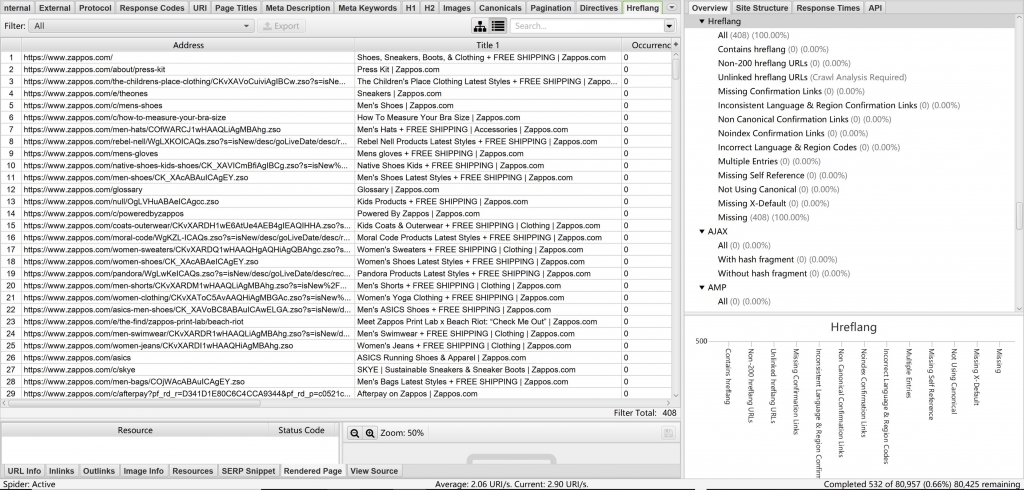Click the plus icon to add columns
The width and height of the screenshot is (1024, 490).
[x=676, y=44]
